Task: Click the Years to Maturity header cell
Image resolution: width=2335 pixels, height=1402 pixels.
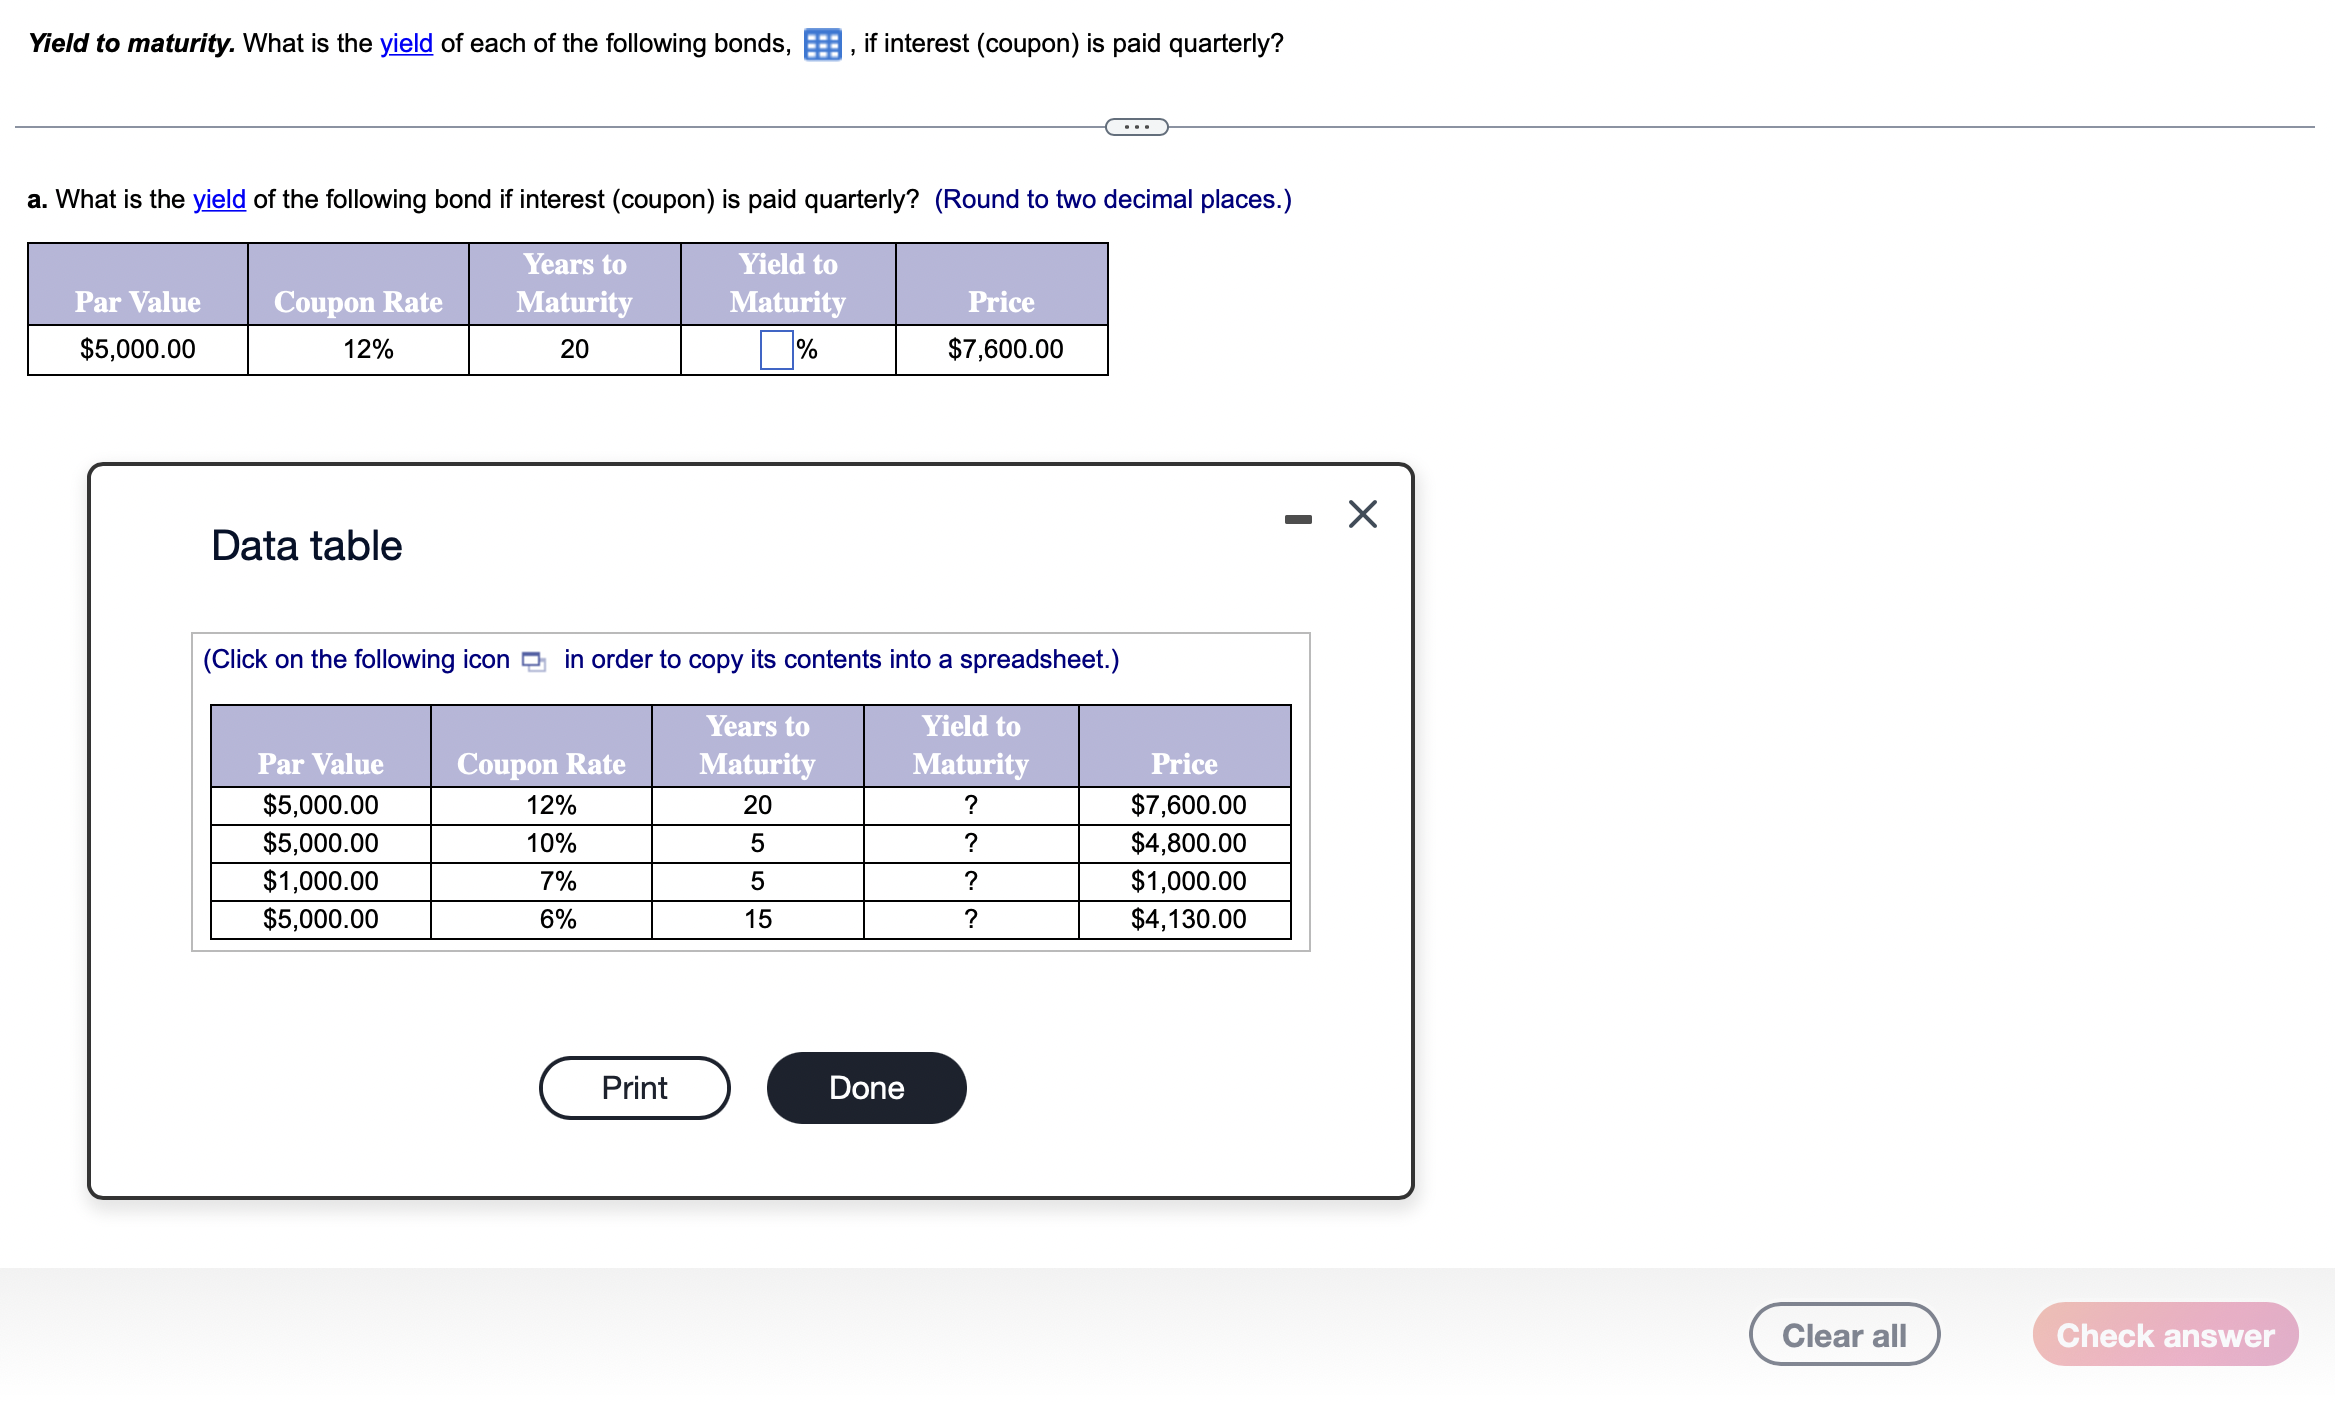Action: pyautogui.click(x=758, y=744)
